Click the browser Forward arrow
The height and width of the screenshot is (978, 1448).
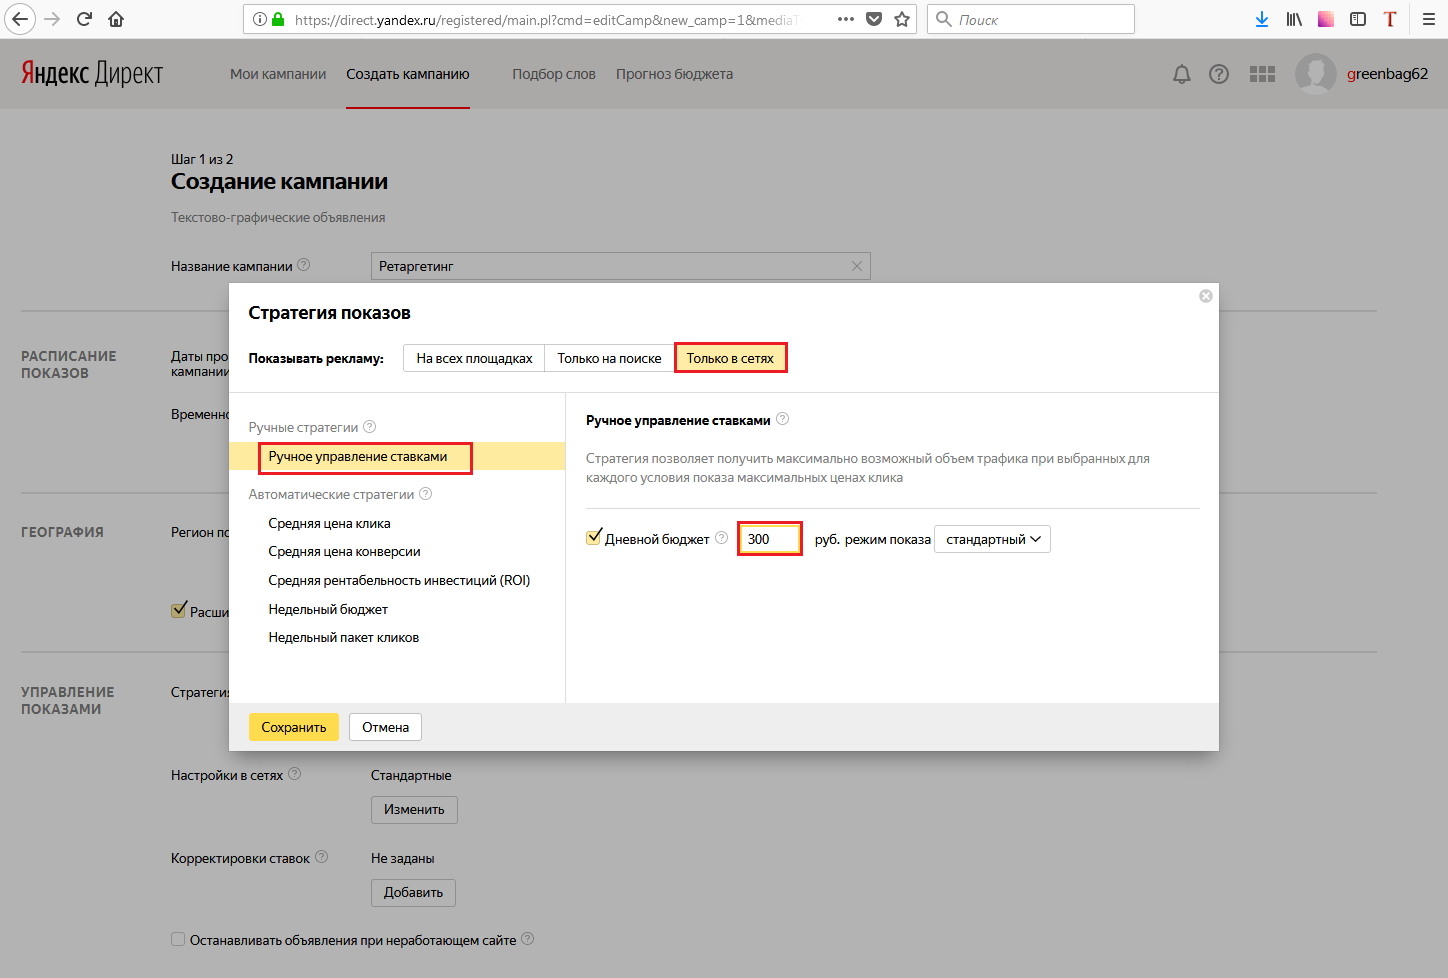tap(52, 19)
